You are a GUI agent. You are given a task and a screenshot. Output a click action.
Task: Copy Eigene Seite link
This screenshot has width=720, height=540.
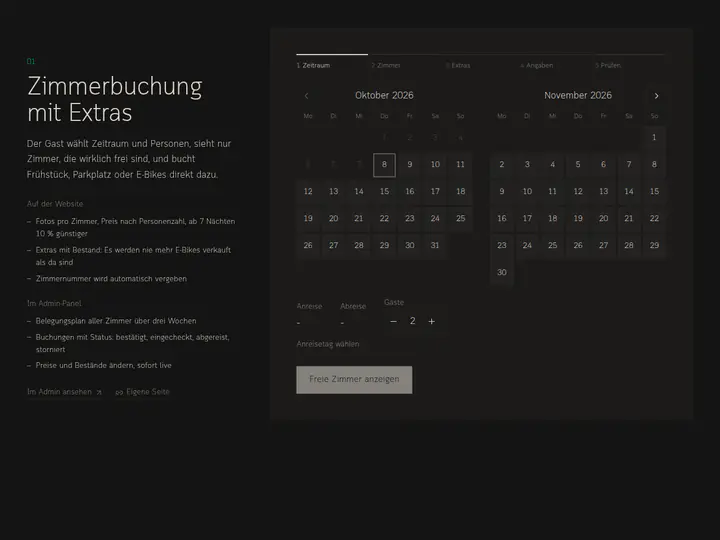[142, 392]
